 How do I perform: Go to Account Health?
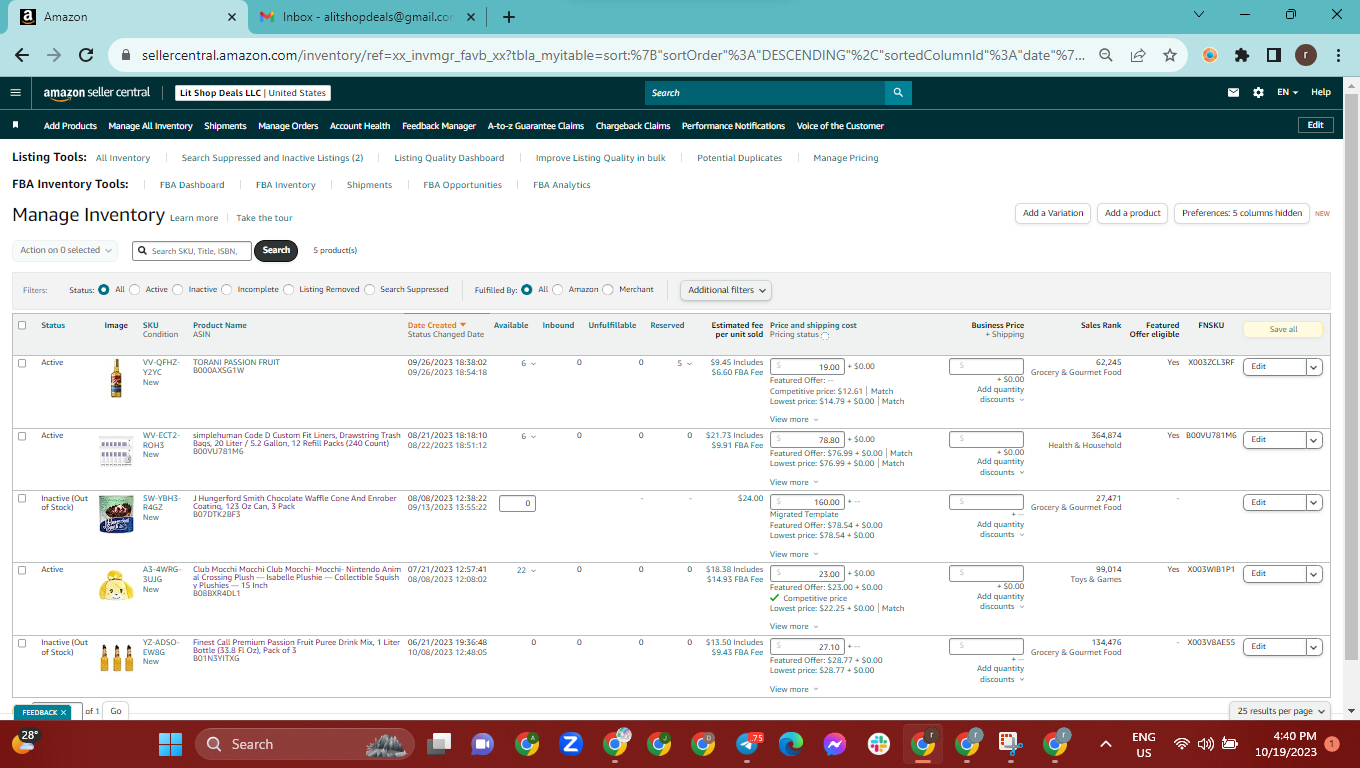360,126
